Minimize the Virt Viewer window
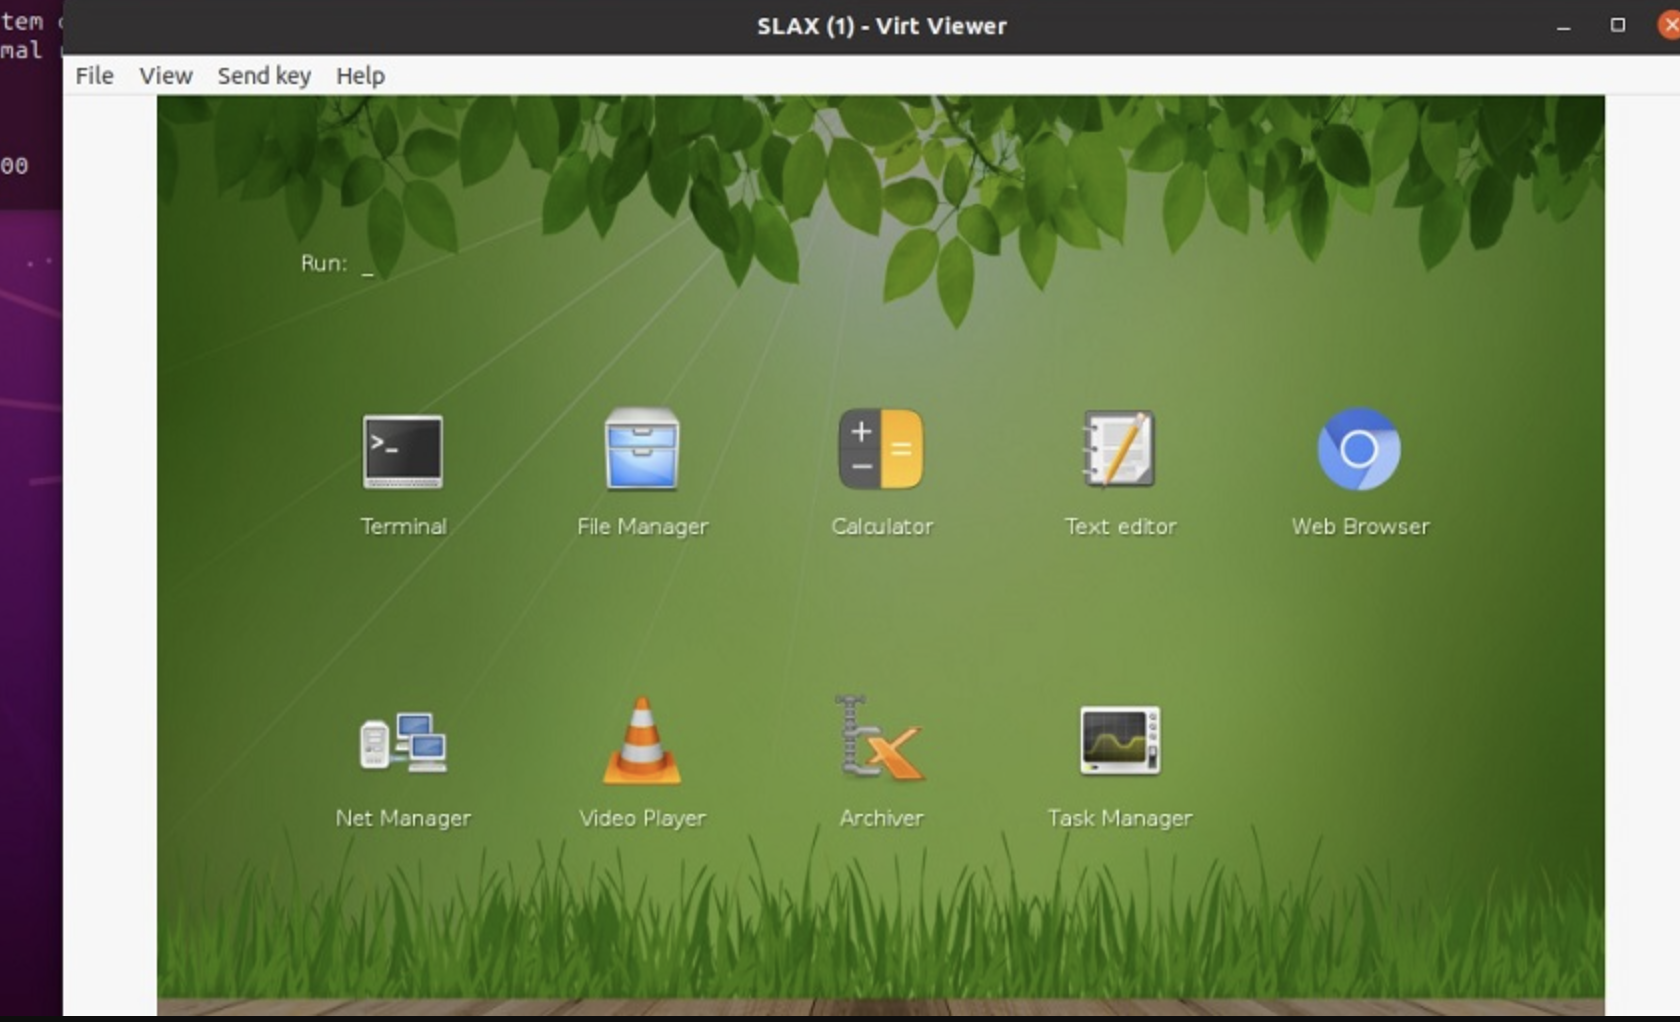Image resolution: width=1680 pixels, height=1022 pixels. [x=1564, y=26]
